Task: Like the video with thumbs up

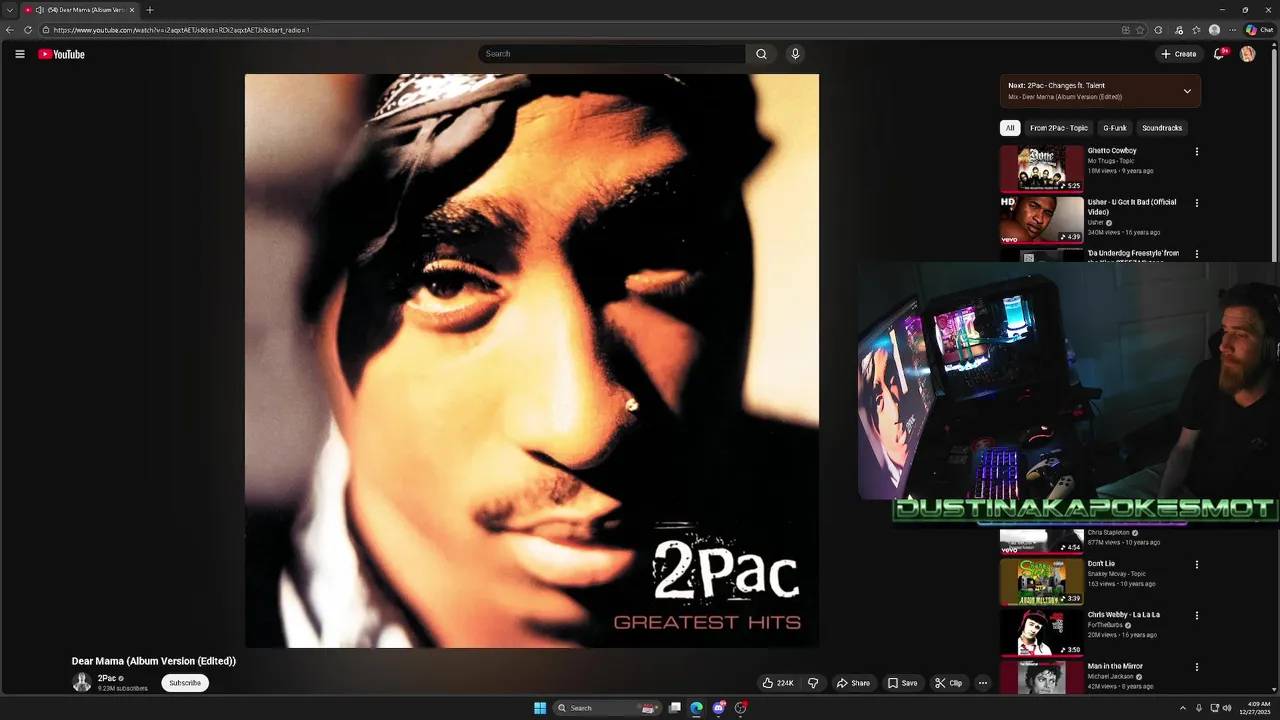Action: coord(778,683)
